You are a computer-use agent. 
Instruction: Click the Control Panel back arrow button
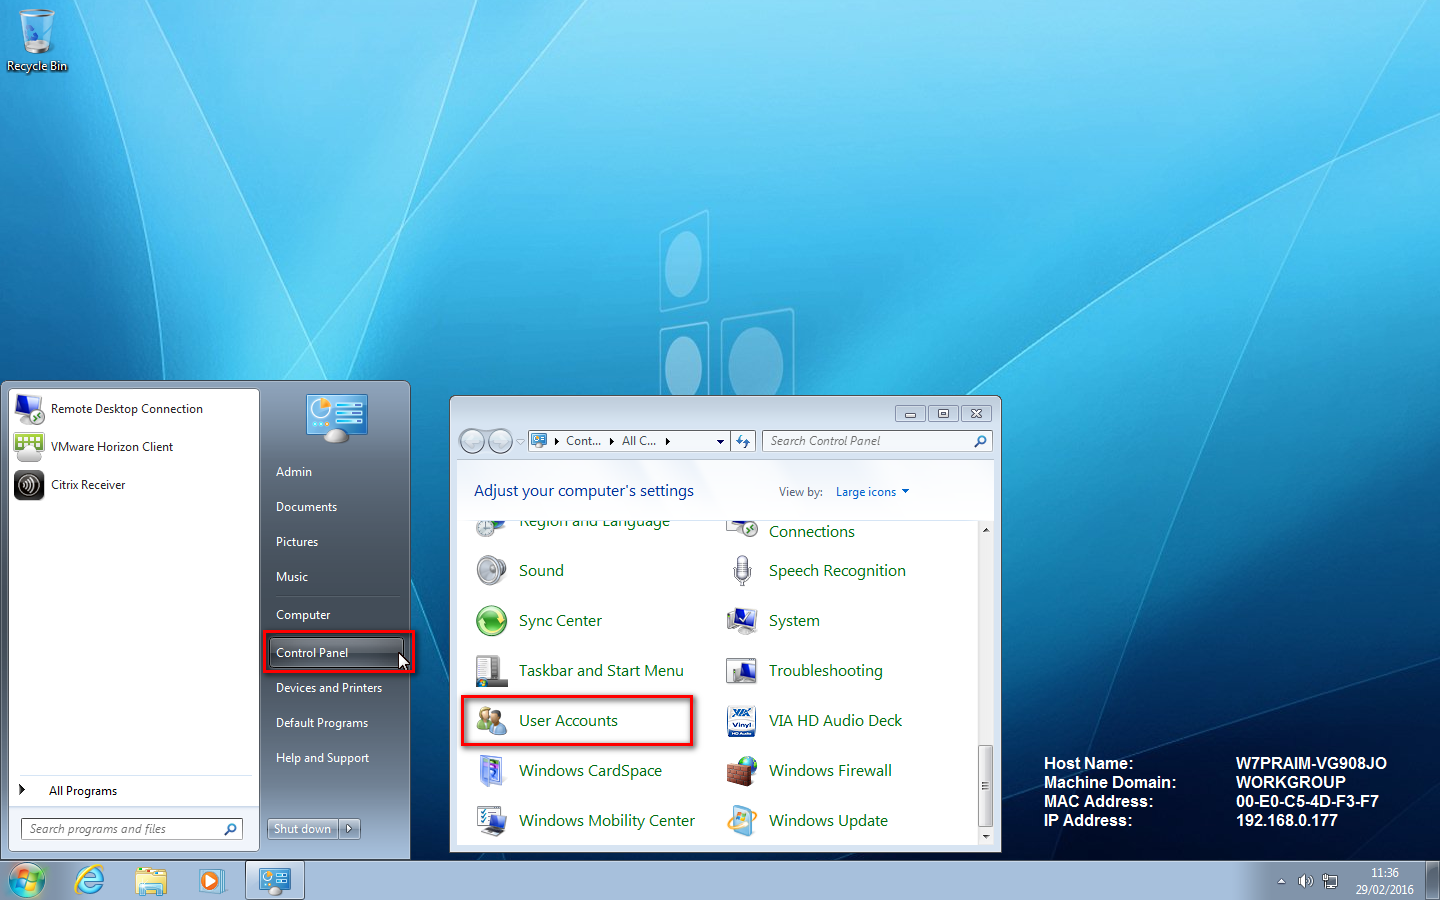click(472, 441)
